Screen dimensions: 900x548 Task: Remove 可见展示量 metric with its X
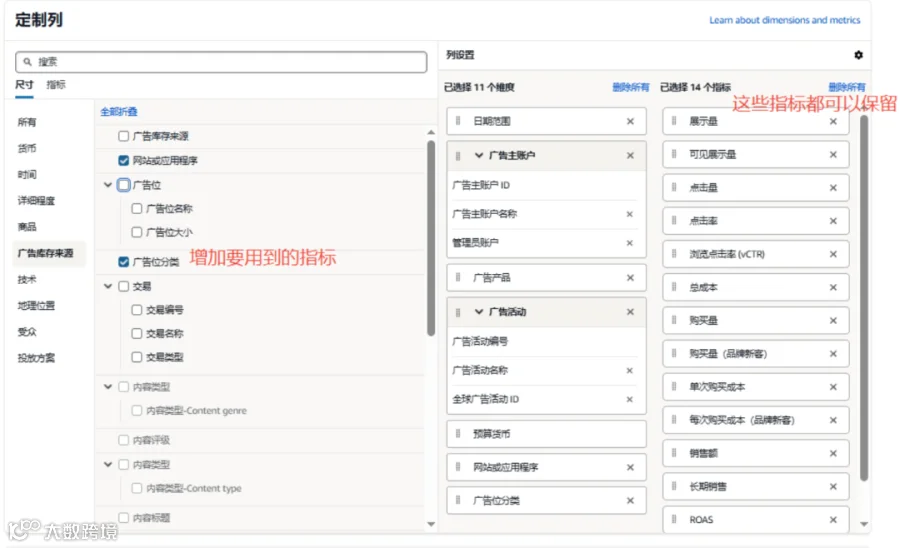coord(833,155)
